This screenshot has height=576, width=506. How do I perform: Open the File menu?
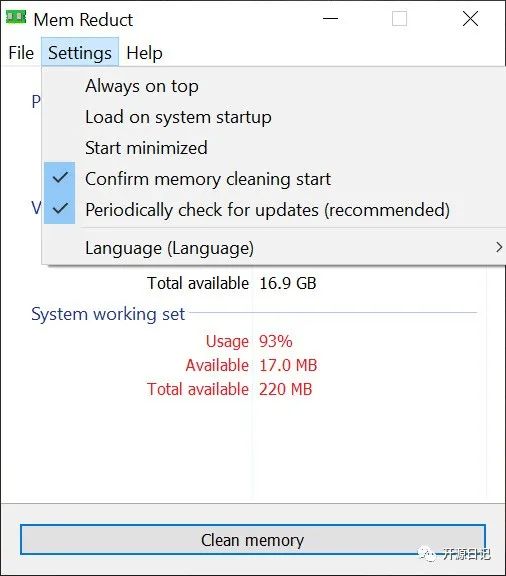point(21,53)
